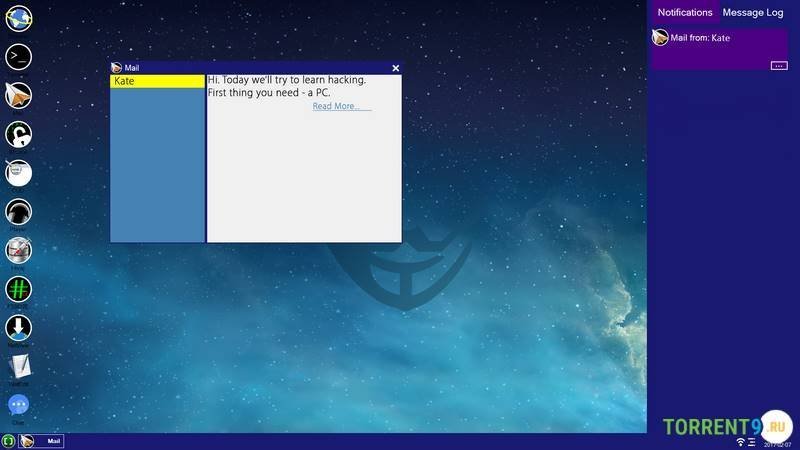The height and width of the screenshot is (450, 800).
Task: Open the blue Chat bubble icon
Action: tap(19, 405)
